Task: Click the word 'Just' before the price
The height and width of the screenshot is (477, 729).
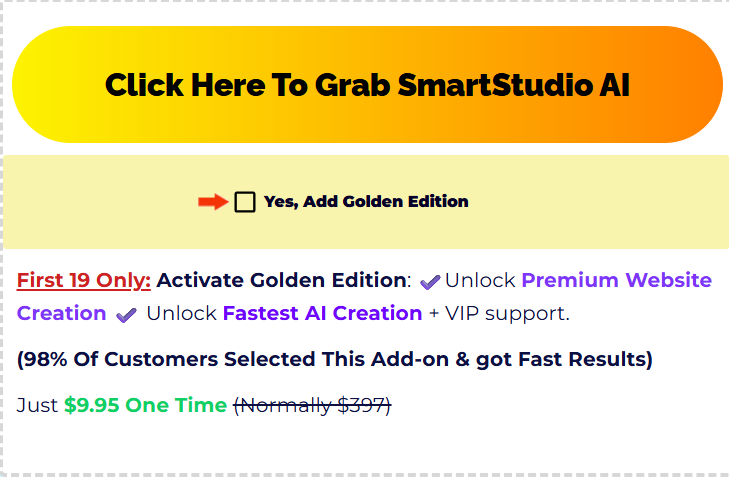Action: click(37, 405)
